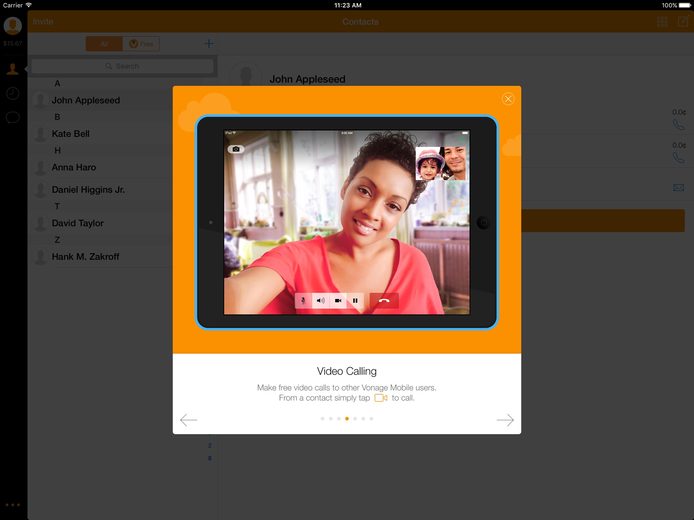Go back to the previous tutorial slide arrow
Image resolution: width=694 pixels, height=520 pixels.
coord(189,420)
